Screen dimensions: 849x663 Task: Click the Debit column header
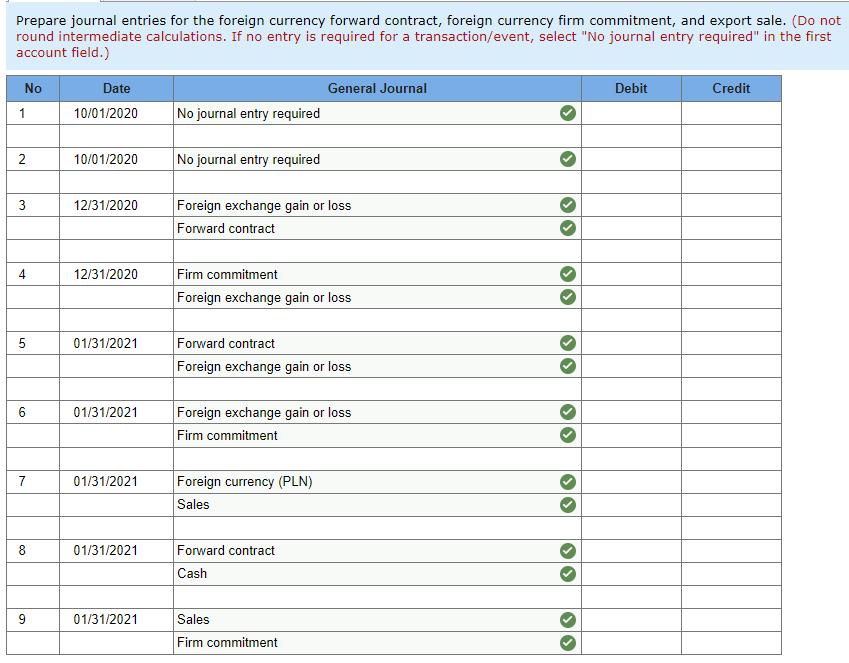[x=631, y=88]
